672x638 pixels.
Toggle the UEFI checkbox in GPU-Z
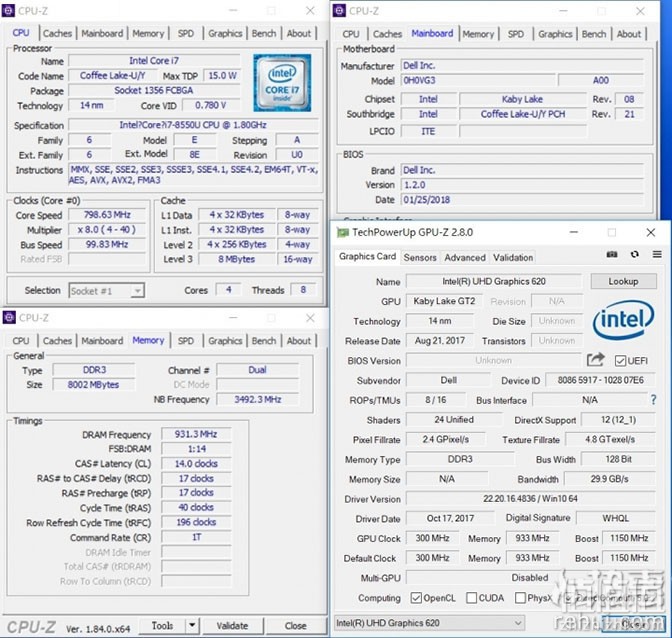[620, 361]
